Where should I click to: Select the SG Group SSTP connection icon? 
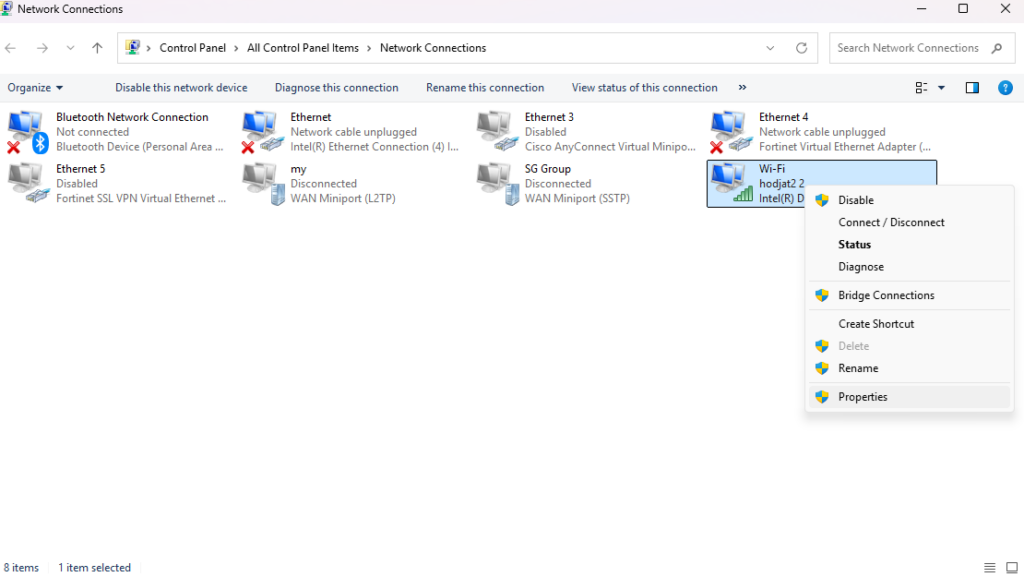click(x=496, y=184)
